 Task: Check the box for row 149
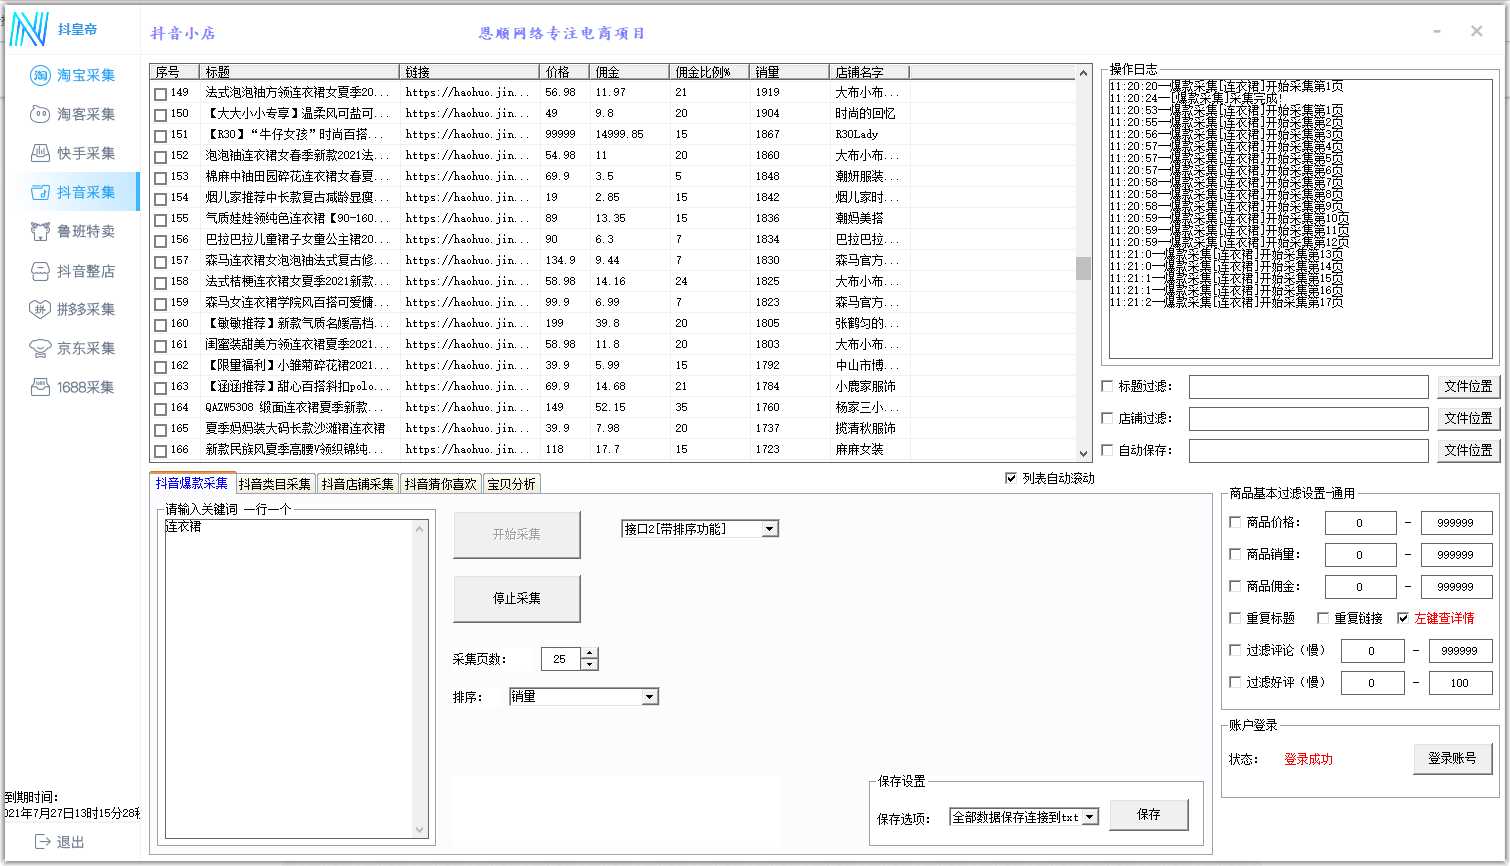[x=160, y=94]
